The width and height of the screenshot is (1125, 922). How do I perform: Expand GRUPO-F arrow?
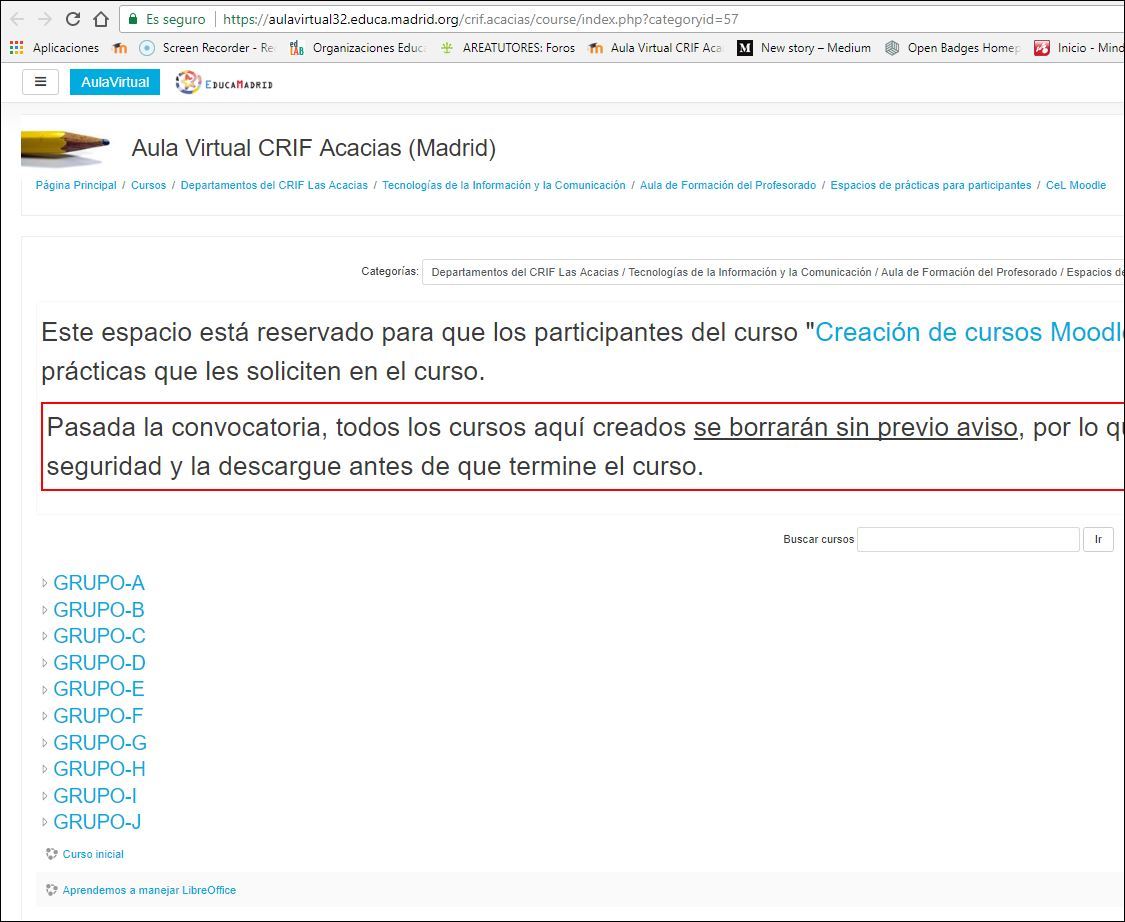coord(44,715)
